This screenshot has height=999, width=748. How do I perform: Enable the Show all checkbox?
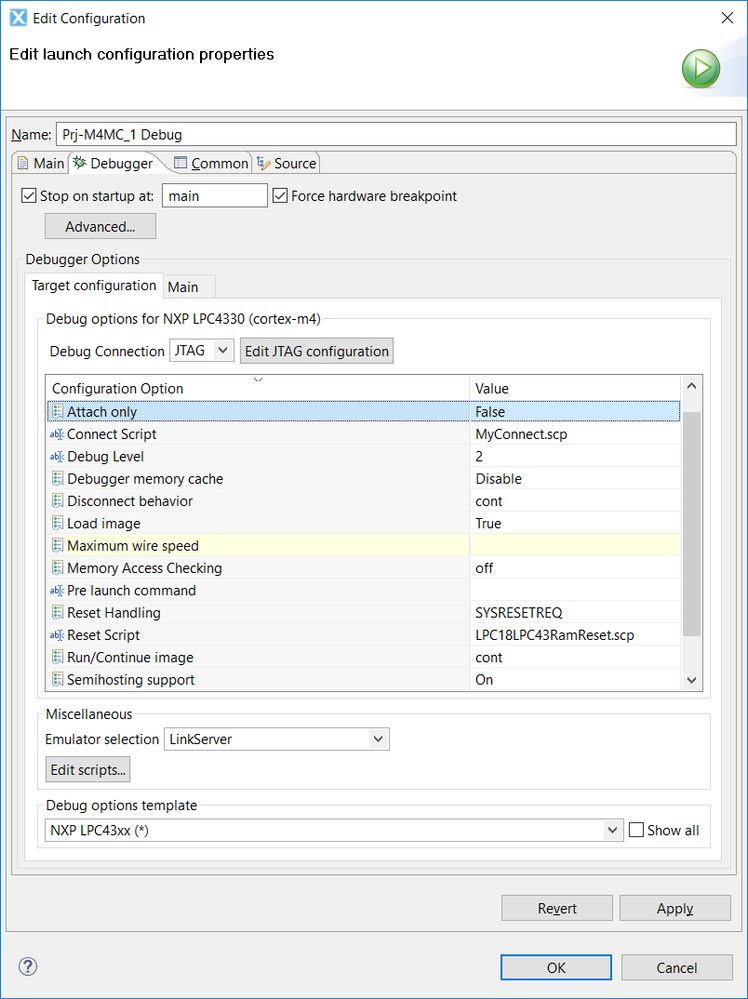637,830
